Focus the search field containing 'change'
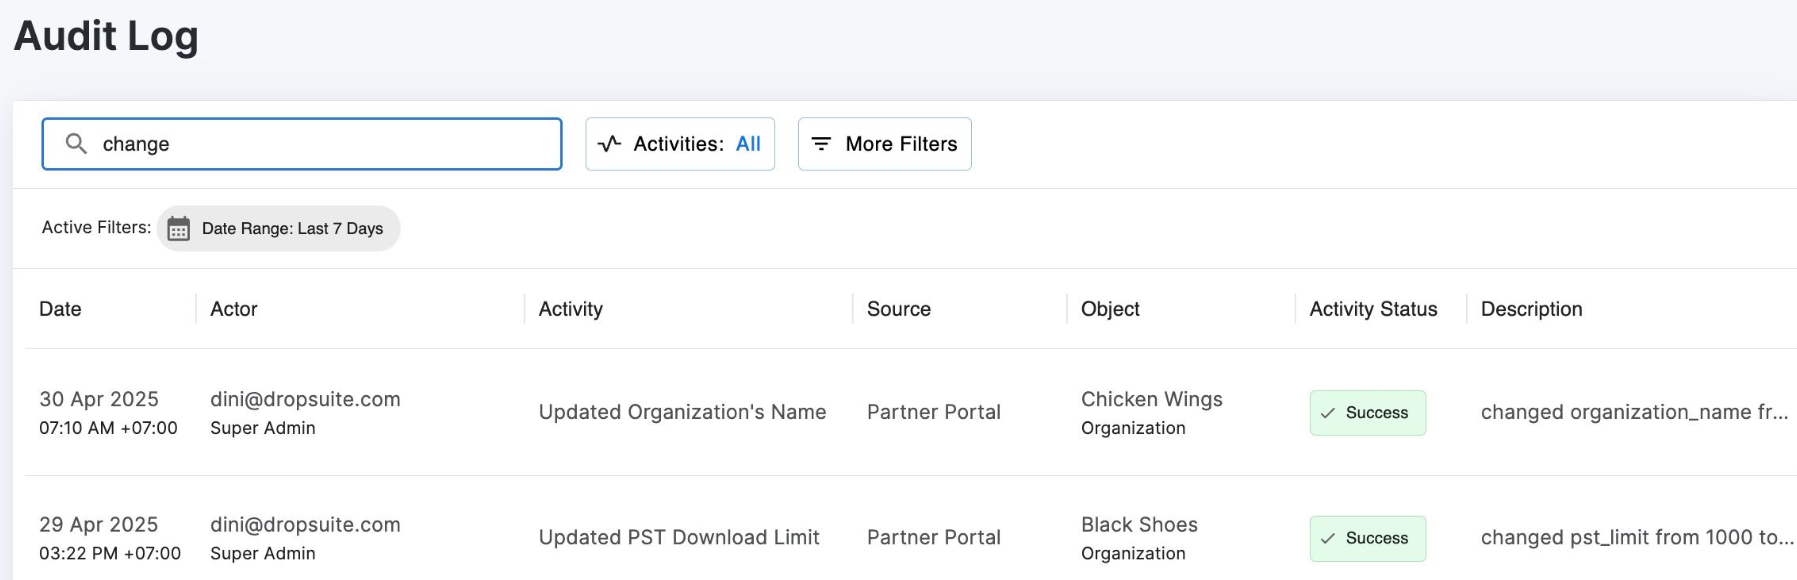Screen dimensions: 1797x580 pos(302,144)
